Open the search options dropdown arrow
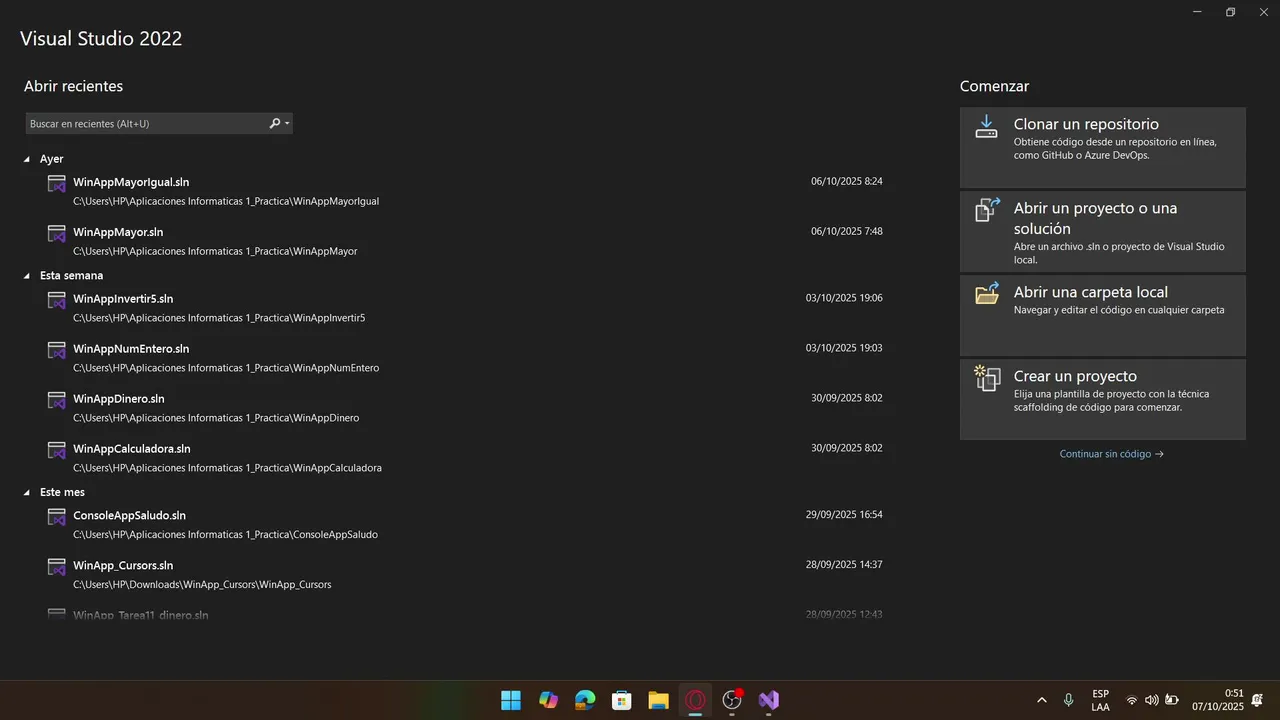The image size is (1280, 720). pyautogui.click(x=288, y=124)
